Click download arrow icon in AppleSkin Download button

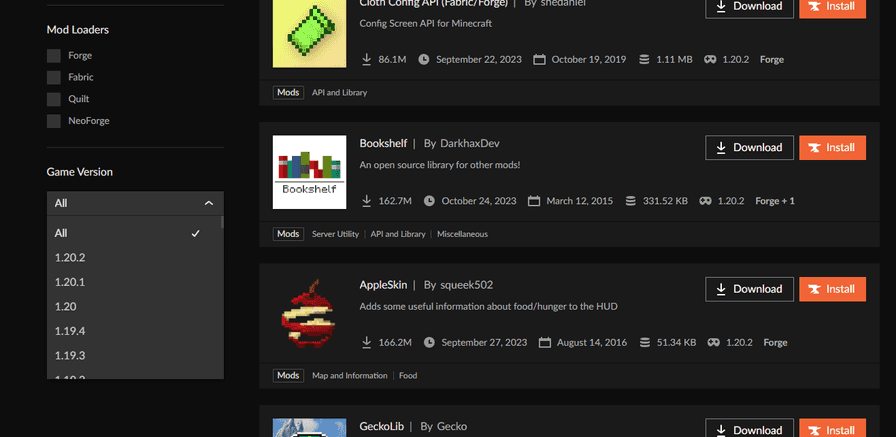click(720, 289)
